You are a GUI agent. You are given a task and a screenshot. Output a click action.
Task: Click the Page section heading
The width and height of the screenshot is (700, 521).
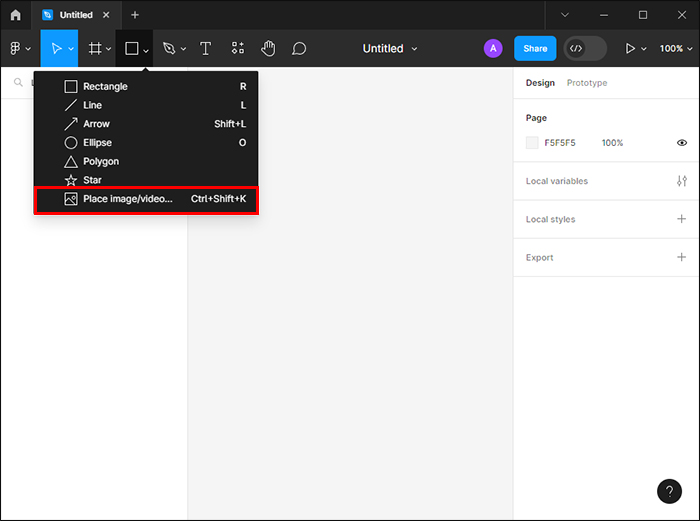[536, 118]
